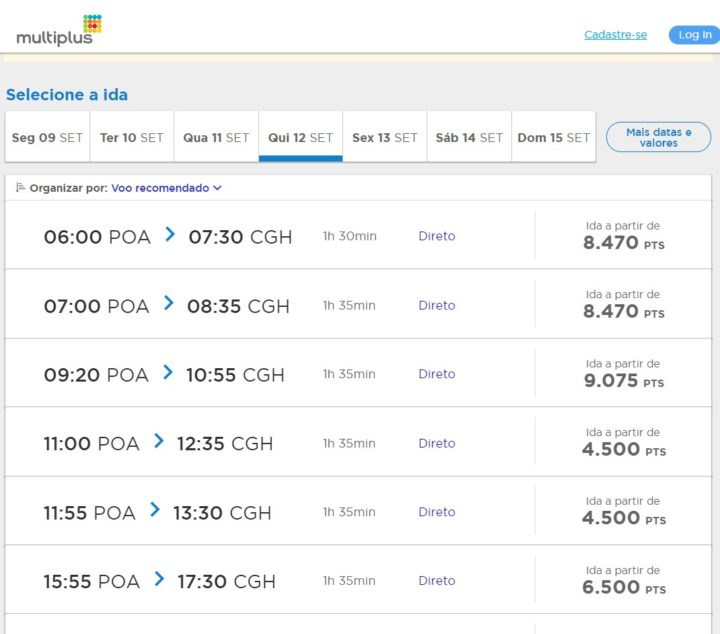This screenshot has height=634, width=720.
Task: Select the Qua 11 SET date tab
Action: (216, 137)
